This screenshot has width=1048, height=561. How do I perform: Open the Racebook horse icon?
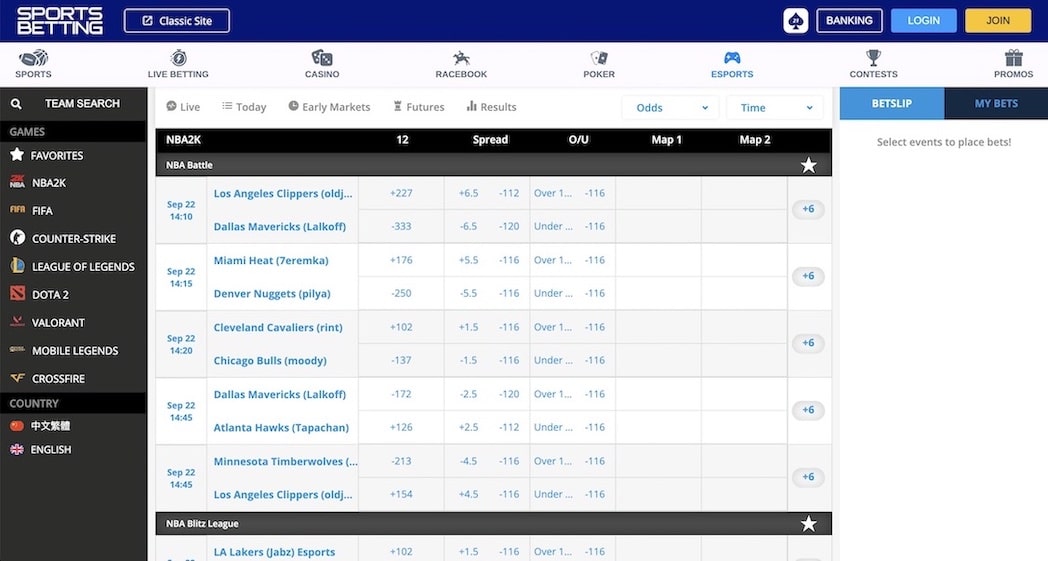(461, 58)
